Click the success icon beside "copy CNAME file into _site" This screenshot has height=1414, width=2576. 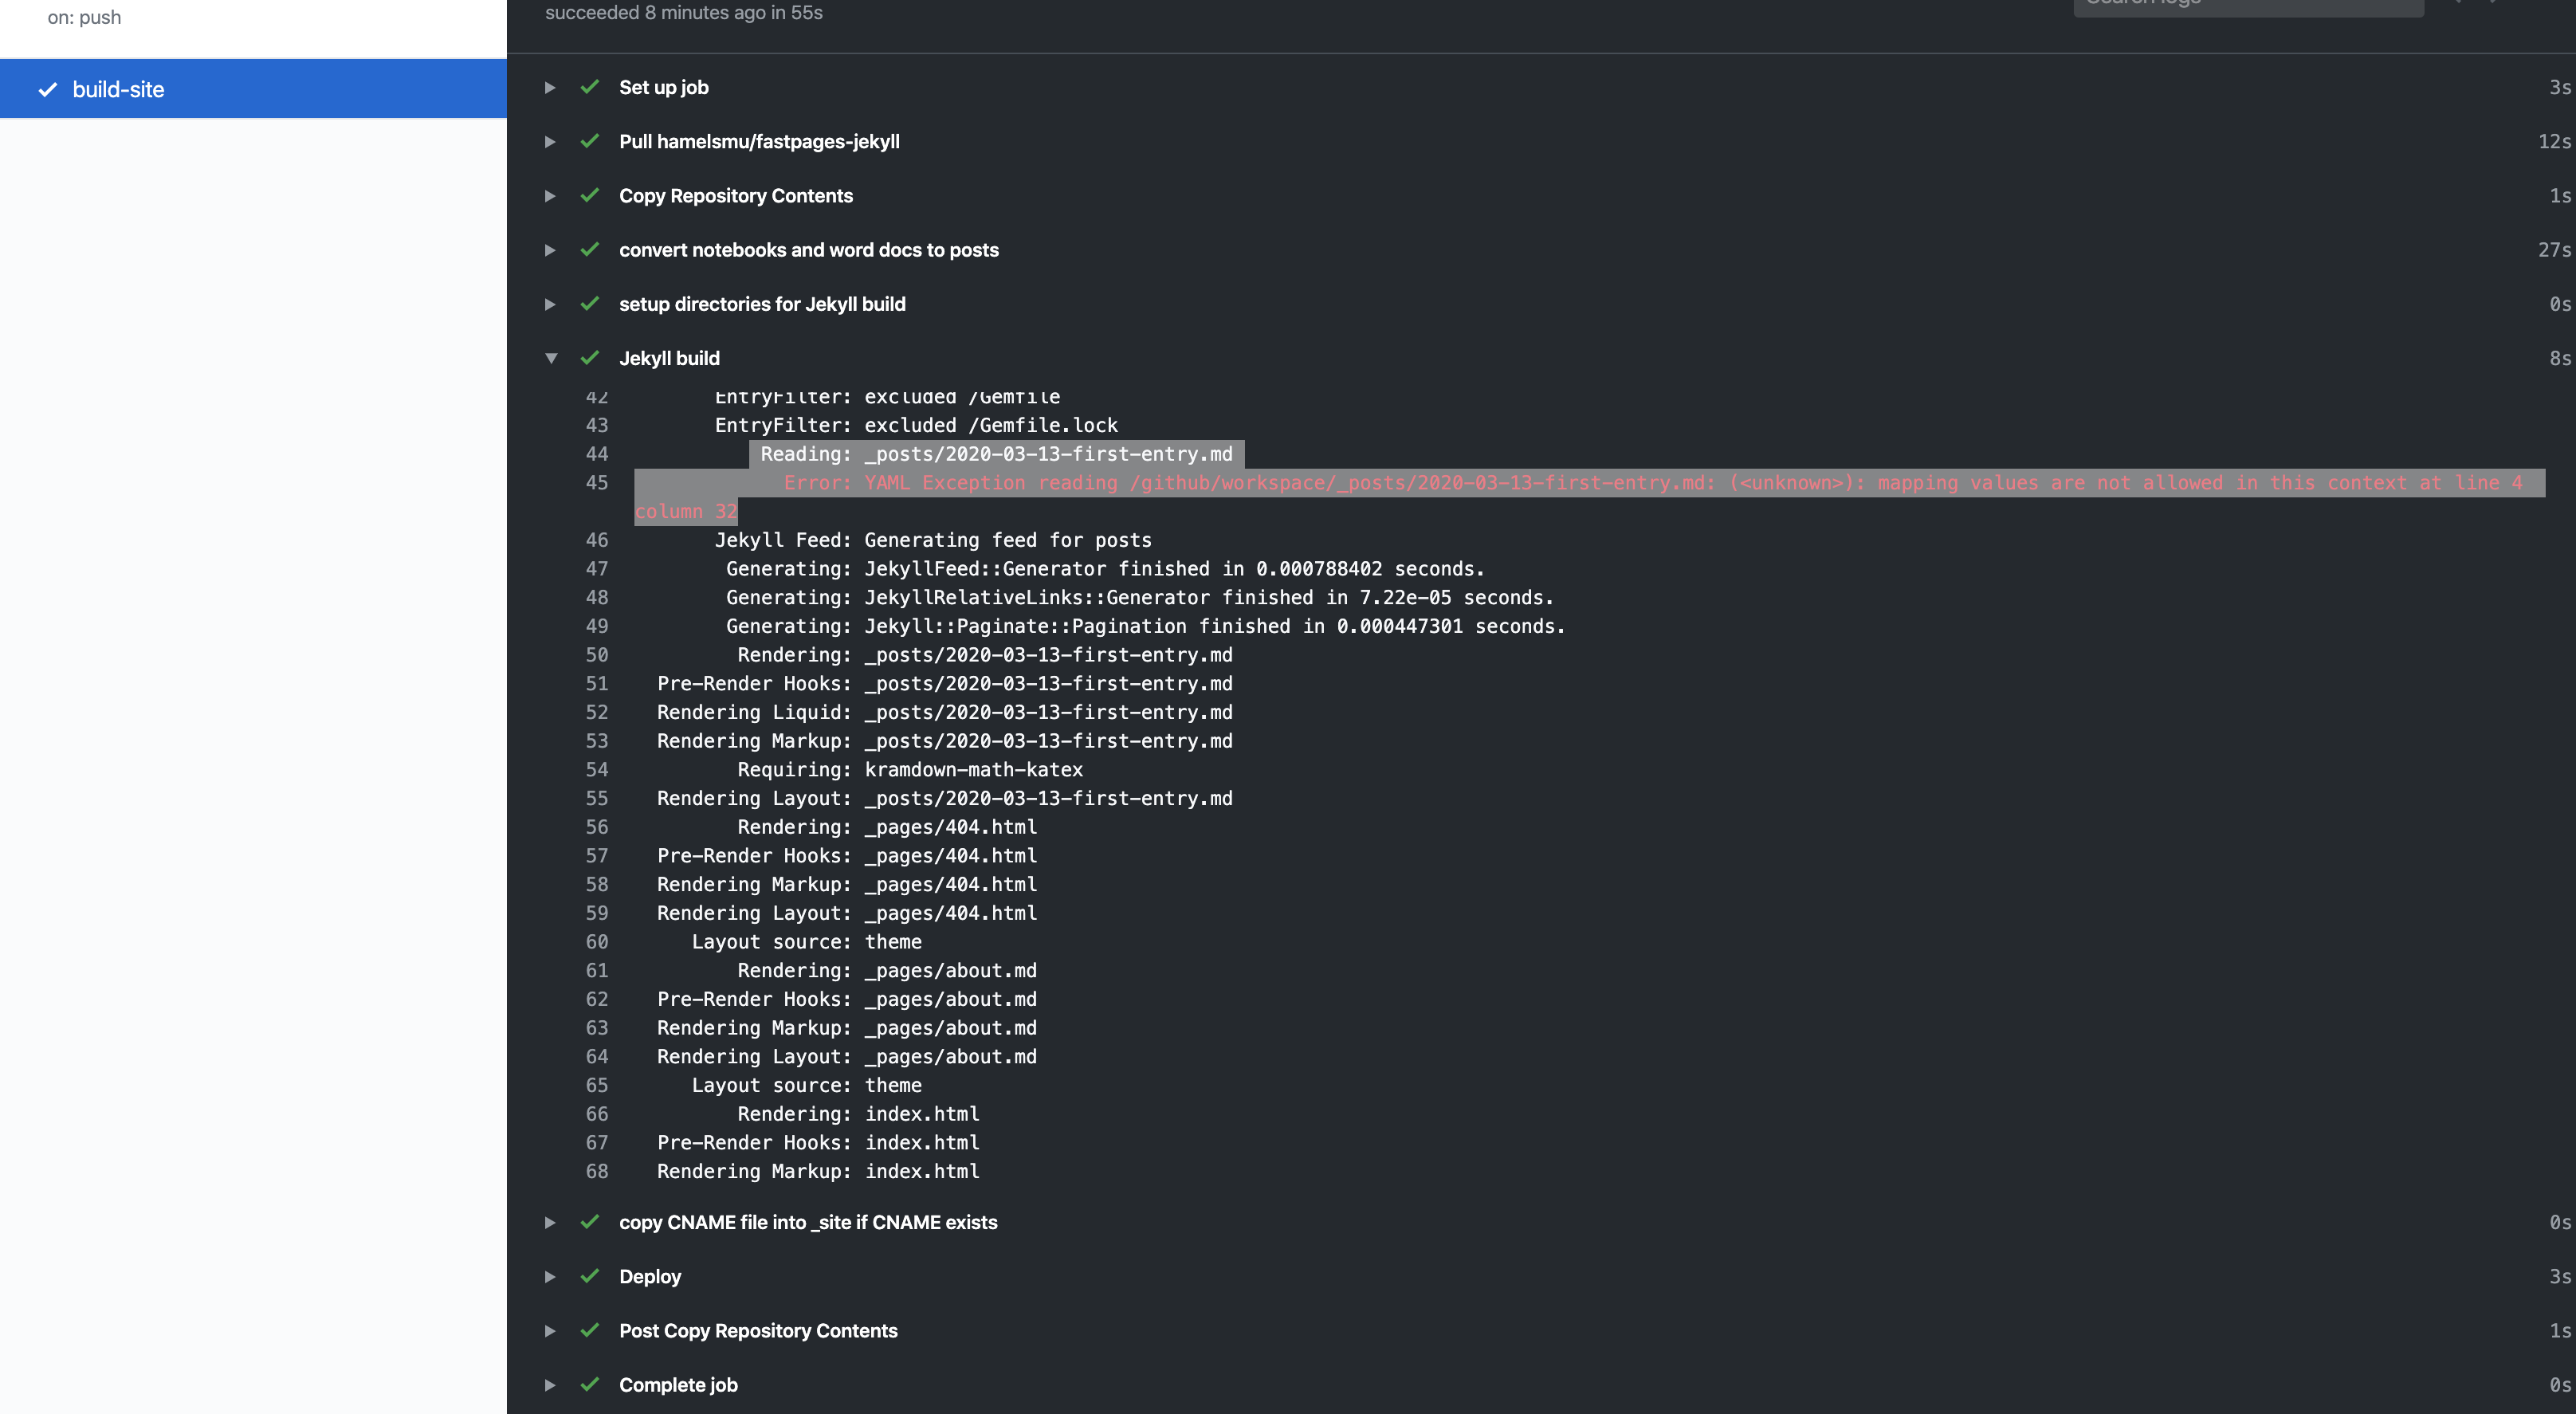click(x=590, y=1222)
